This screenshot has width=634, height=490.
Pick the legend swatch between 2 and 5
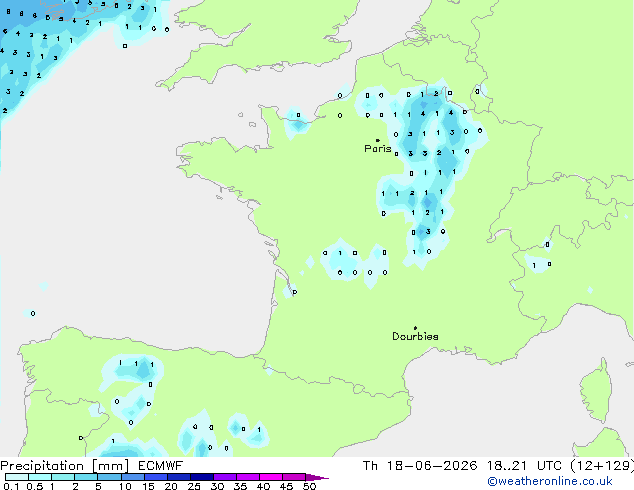click(x=86, y=477)
